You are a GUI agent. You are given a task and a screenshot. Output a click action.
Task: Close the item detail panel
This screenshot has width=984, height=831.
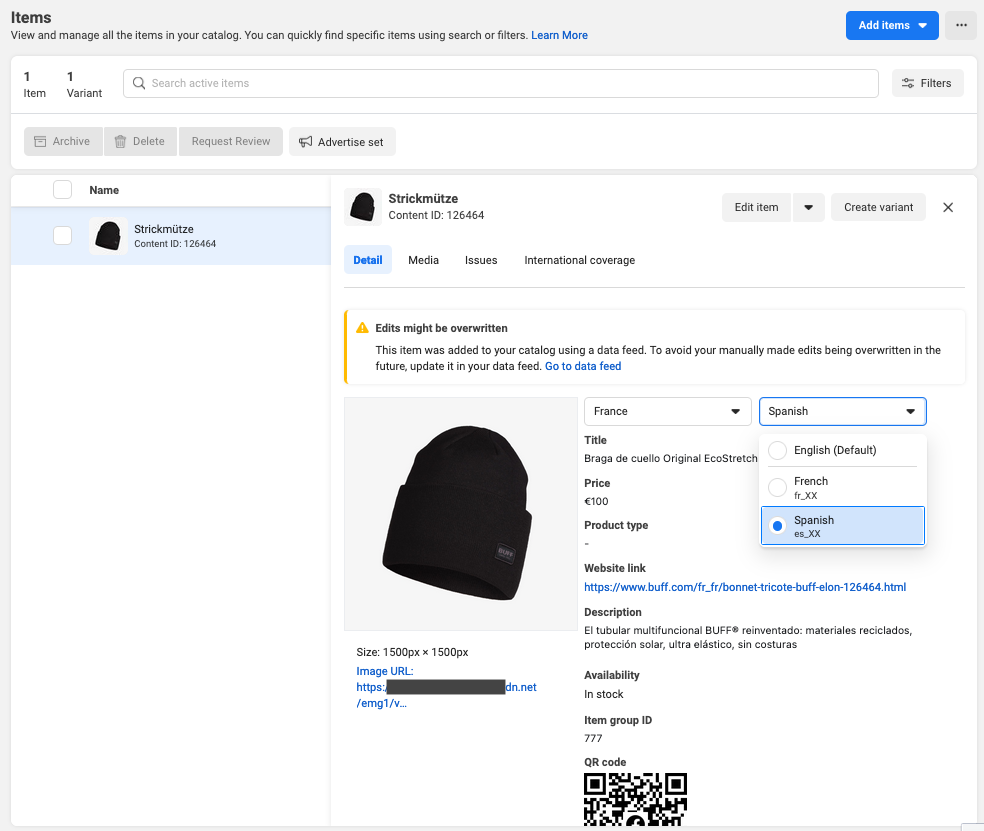pyautogui.click(x=948, y=207)
